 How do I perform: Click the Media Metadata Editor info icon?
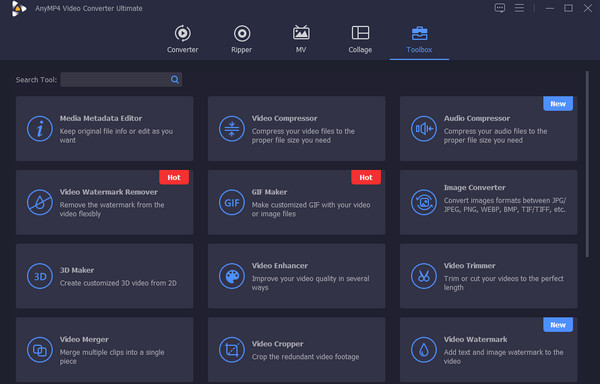click(x=40, y=129)
